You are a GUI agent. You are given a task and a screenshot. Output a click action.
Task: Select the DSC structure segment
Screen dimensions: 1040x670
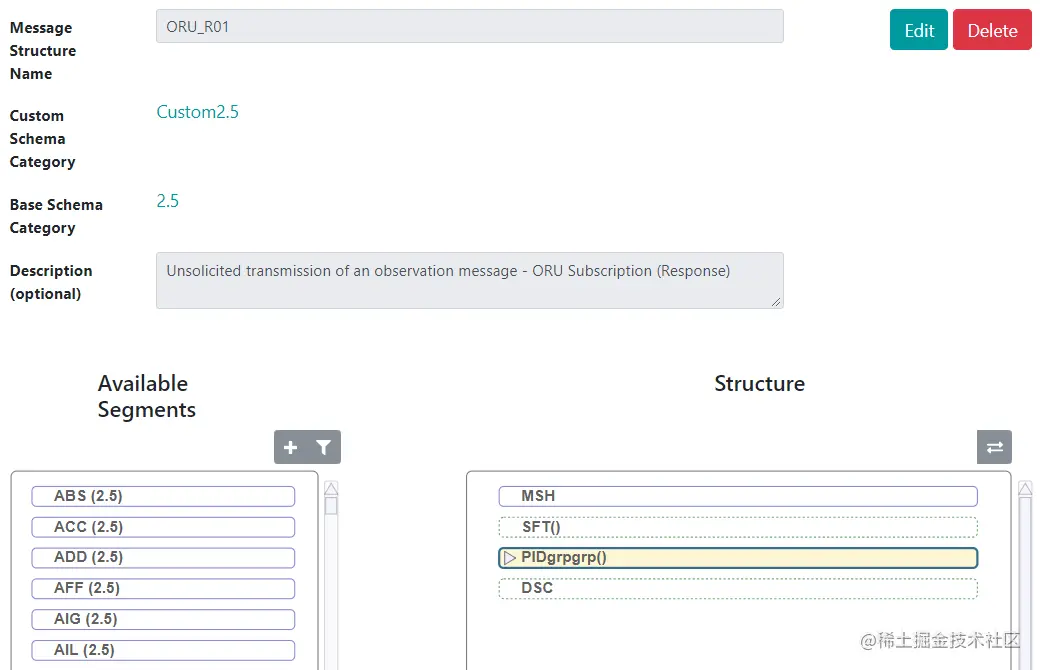[737, 588]
